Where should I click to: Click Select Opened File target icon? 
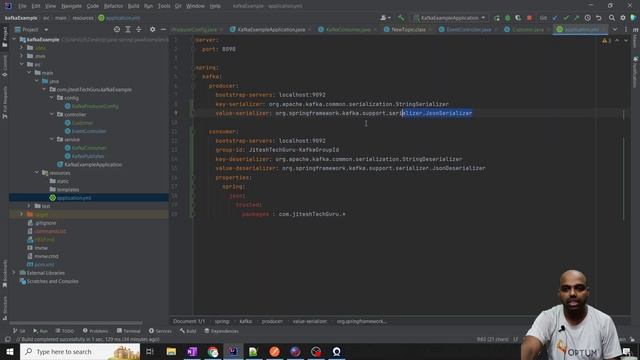click(117, 29)
